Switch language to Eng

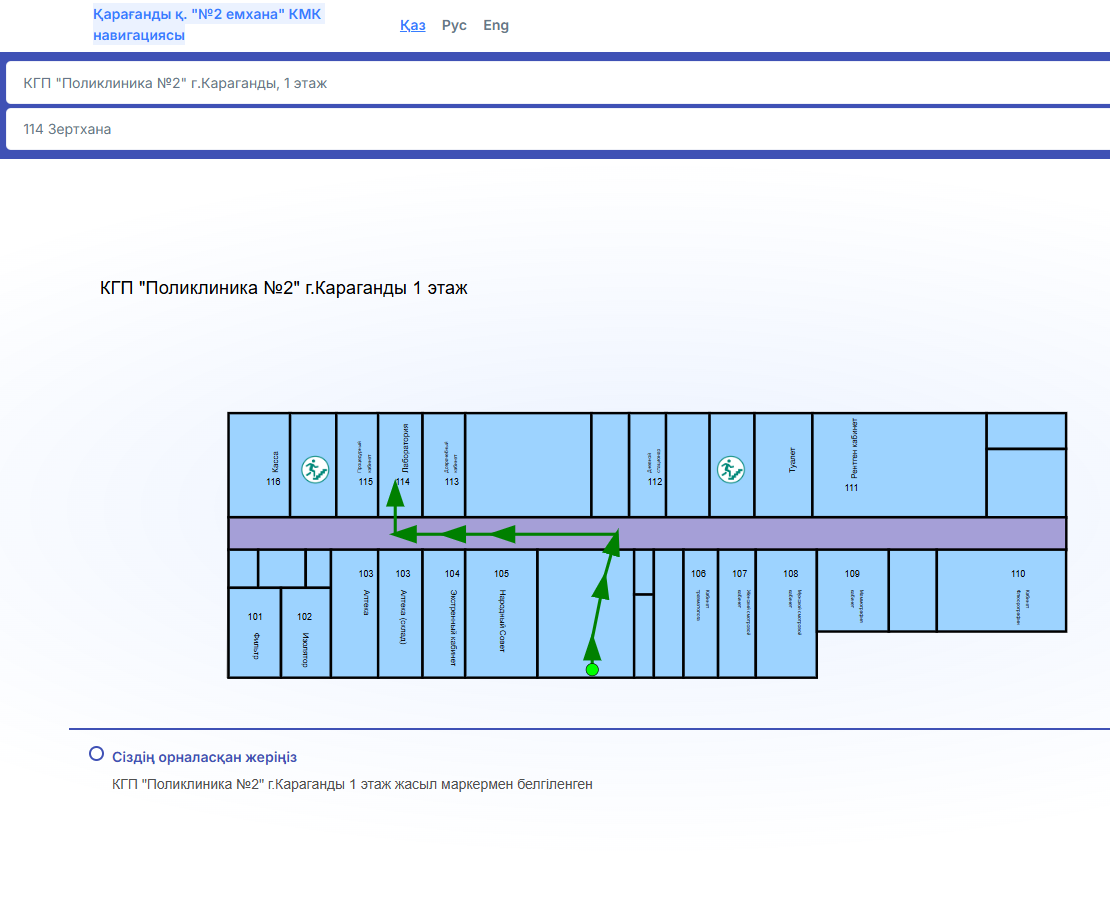tap(496, 25)
